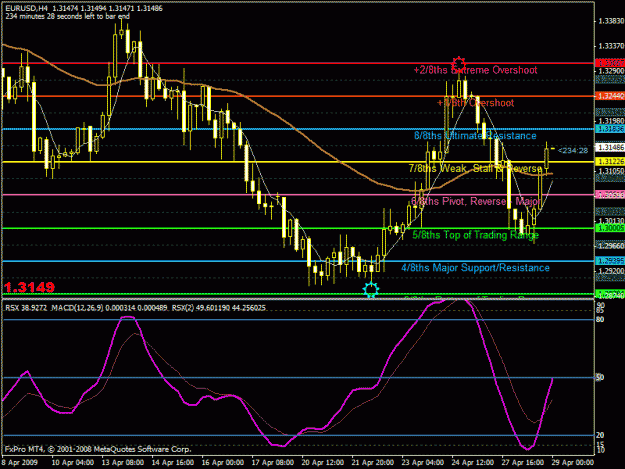
Task: Click the '<234:28' bar timer label
Action: 572,150
